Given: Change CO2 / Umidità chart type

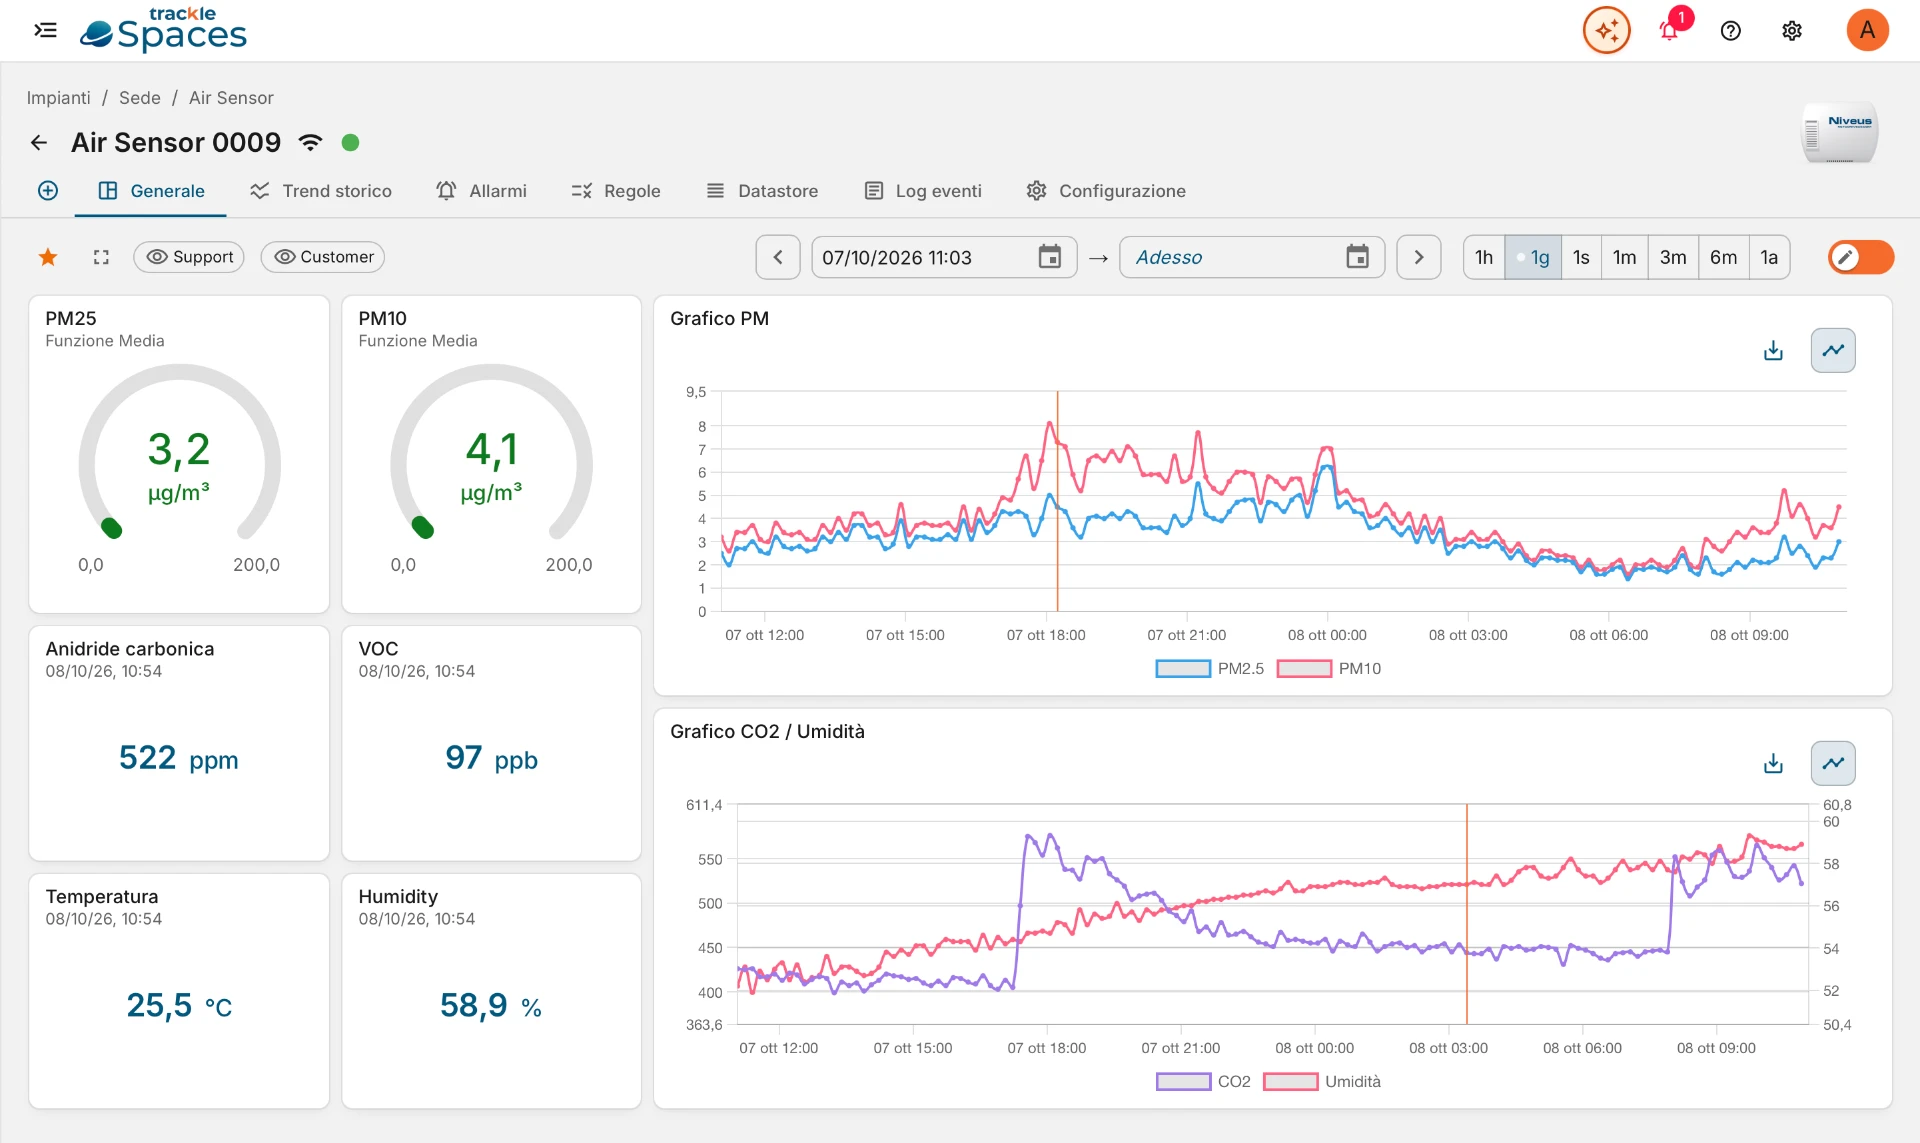Looking at the screenshot, I should click(x=1833, y=764).
